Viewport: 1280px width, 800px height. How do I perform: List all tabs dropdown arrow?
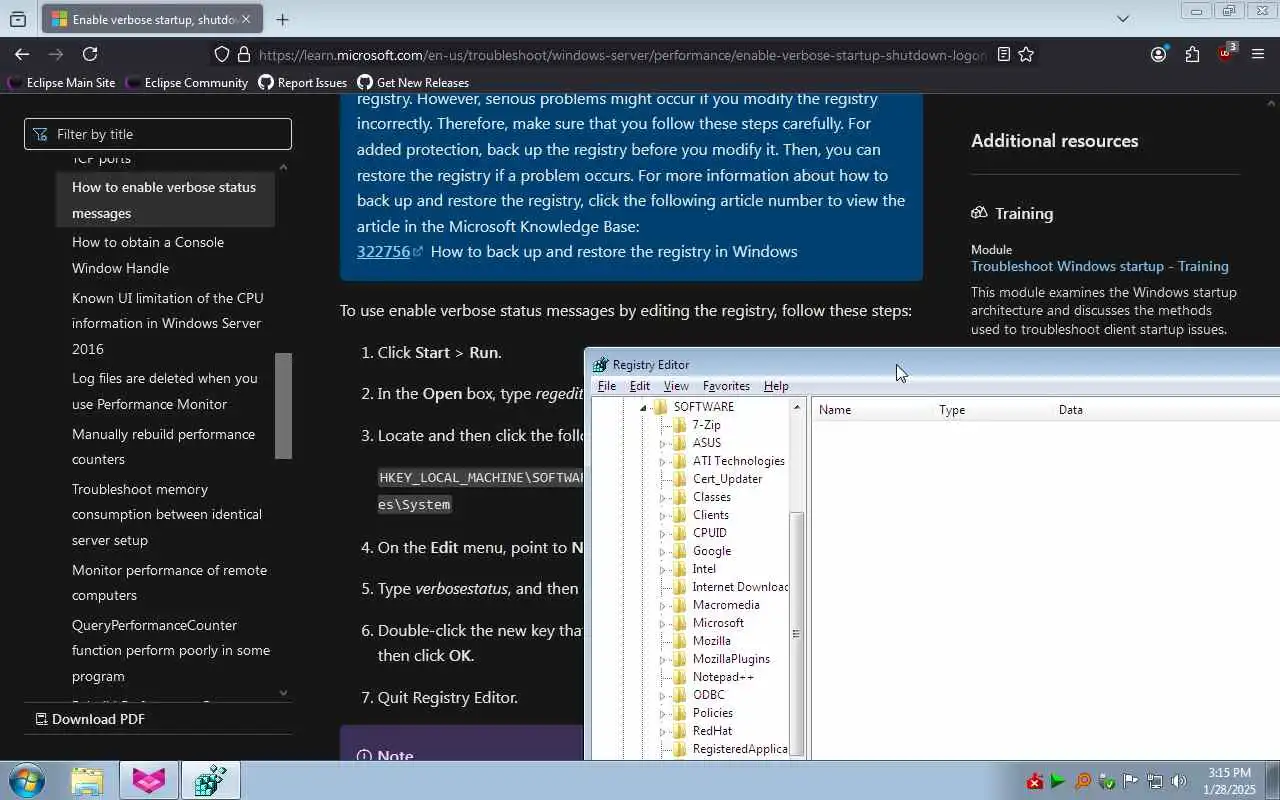tap(1123, 18)
